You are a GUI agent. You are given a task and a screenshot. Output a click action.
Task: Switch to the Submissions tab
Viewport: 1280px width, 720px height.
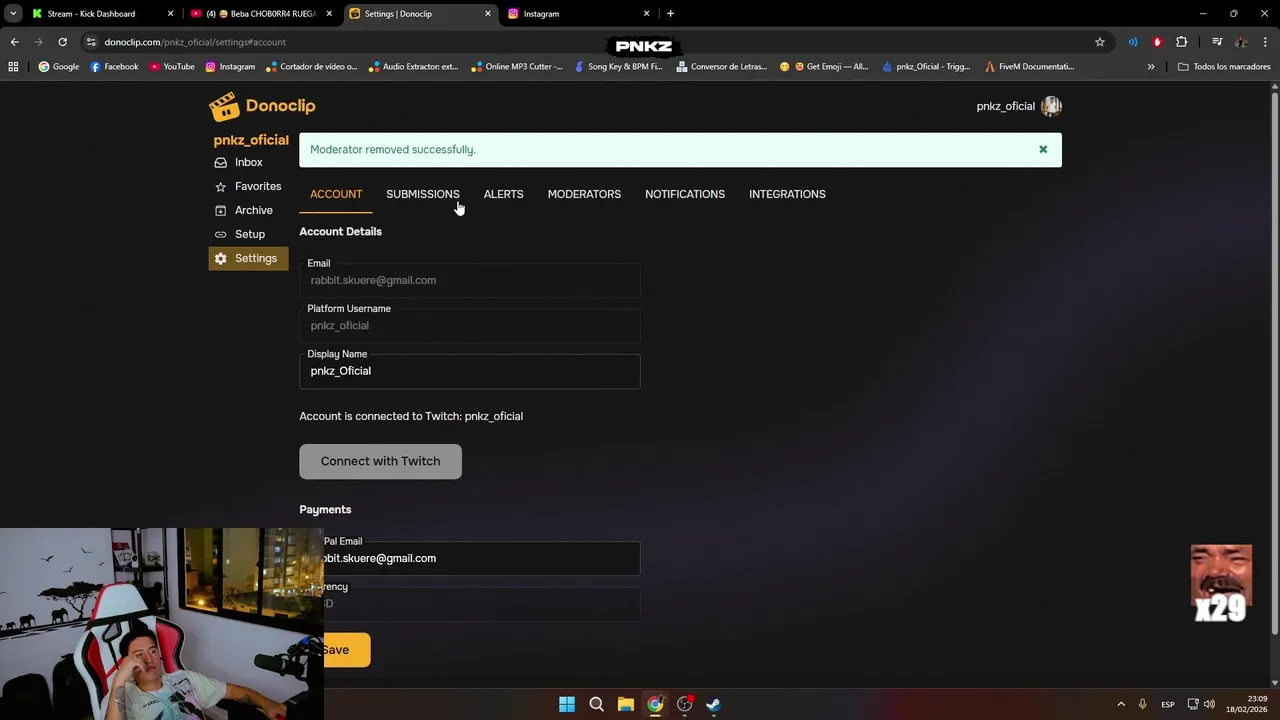[423, 194]
